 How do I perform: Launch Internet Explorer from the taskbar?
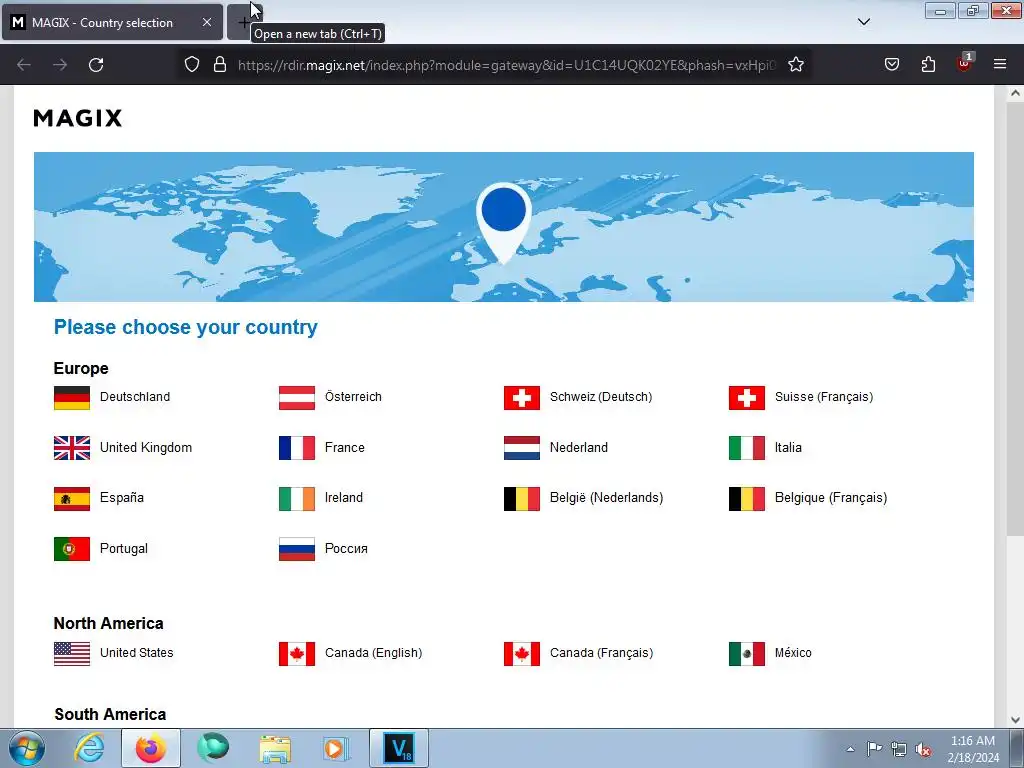(89, 748)
